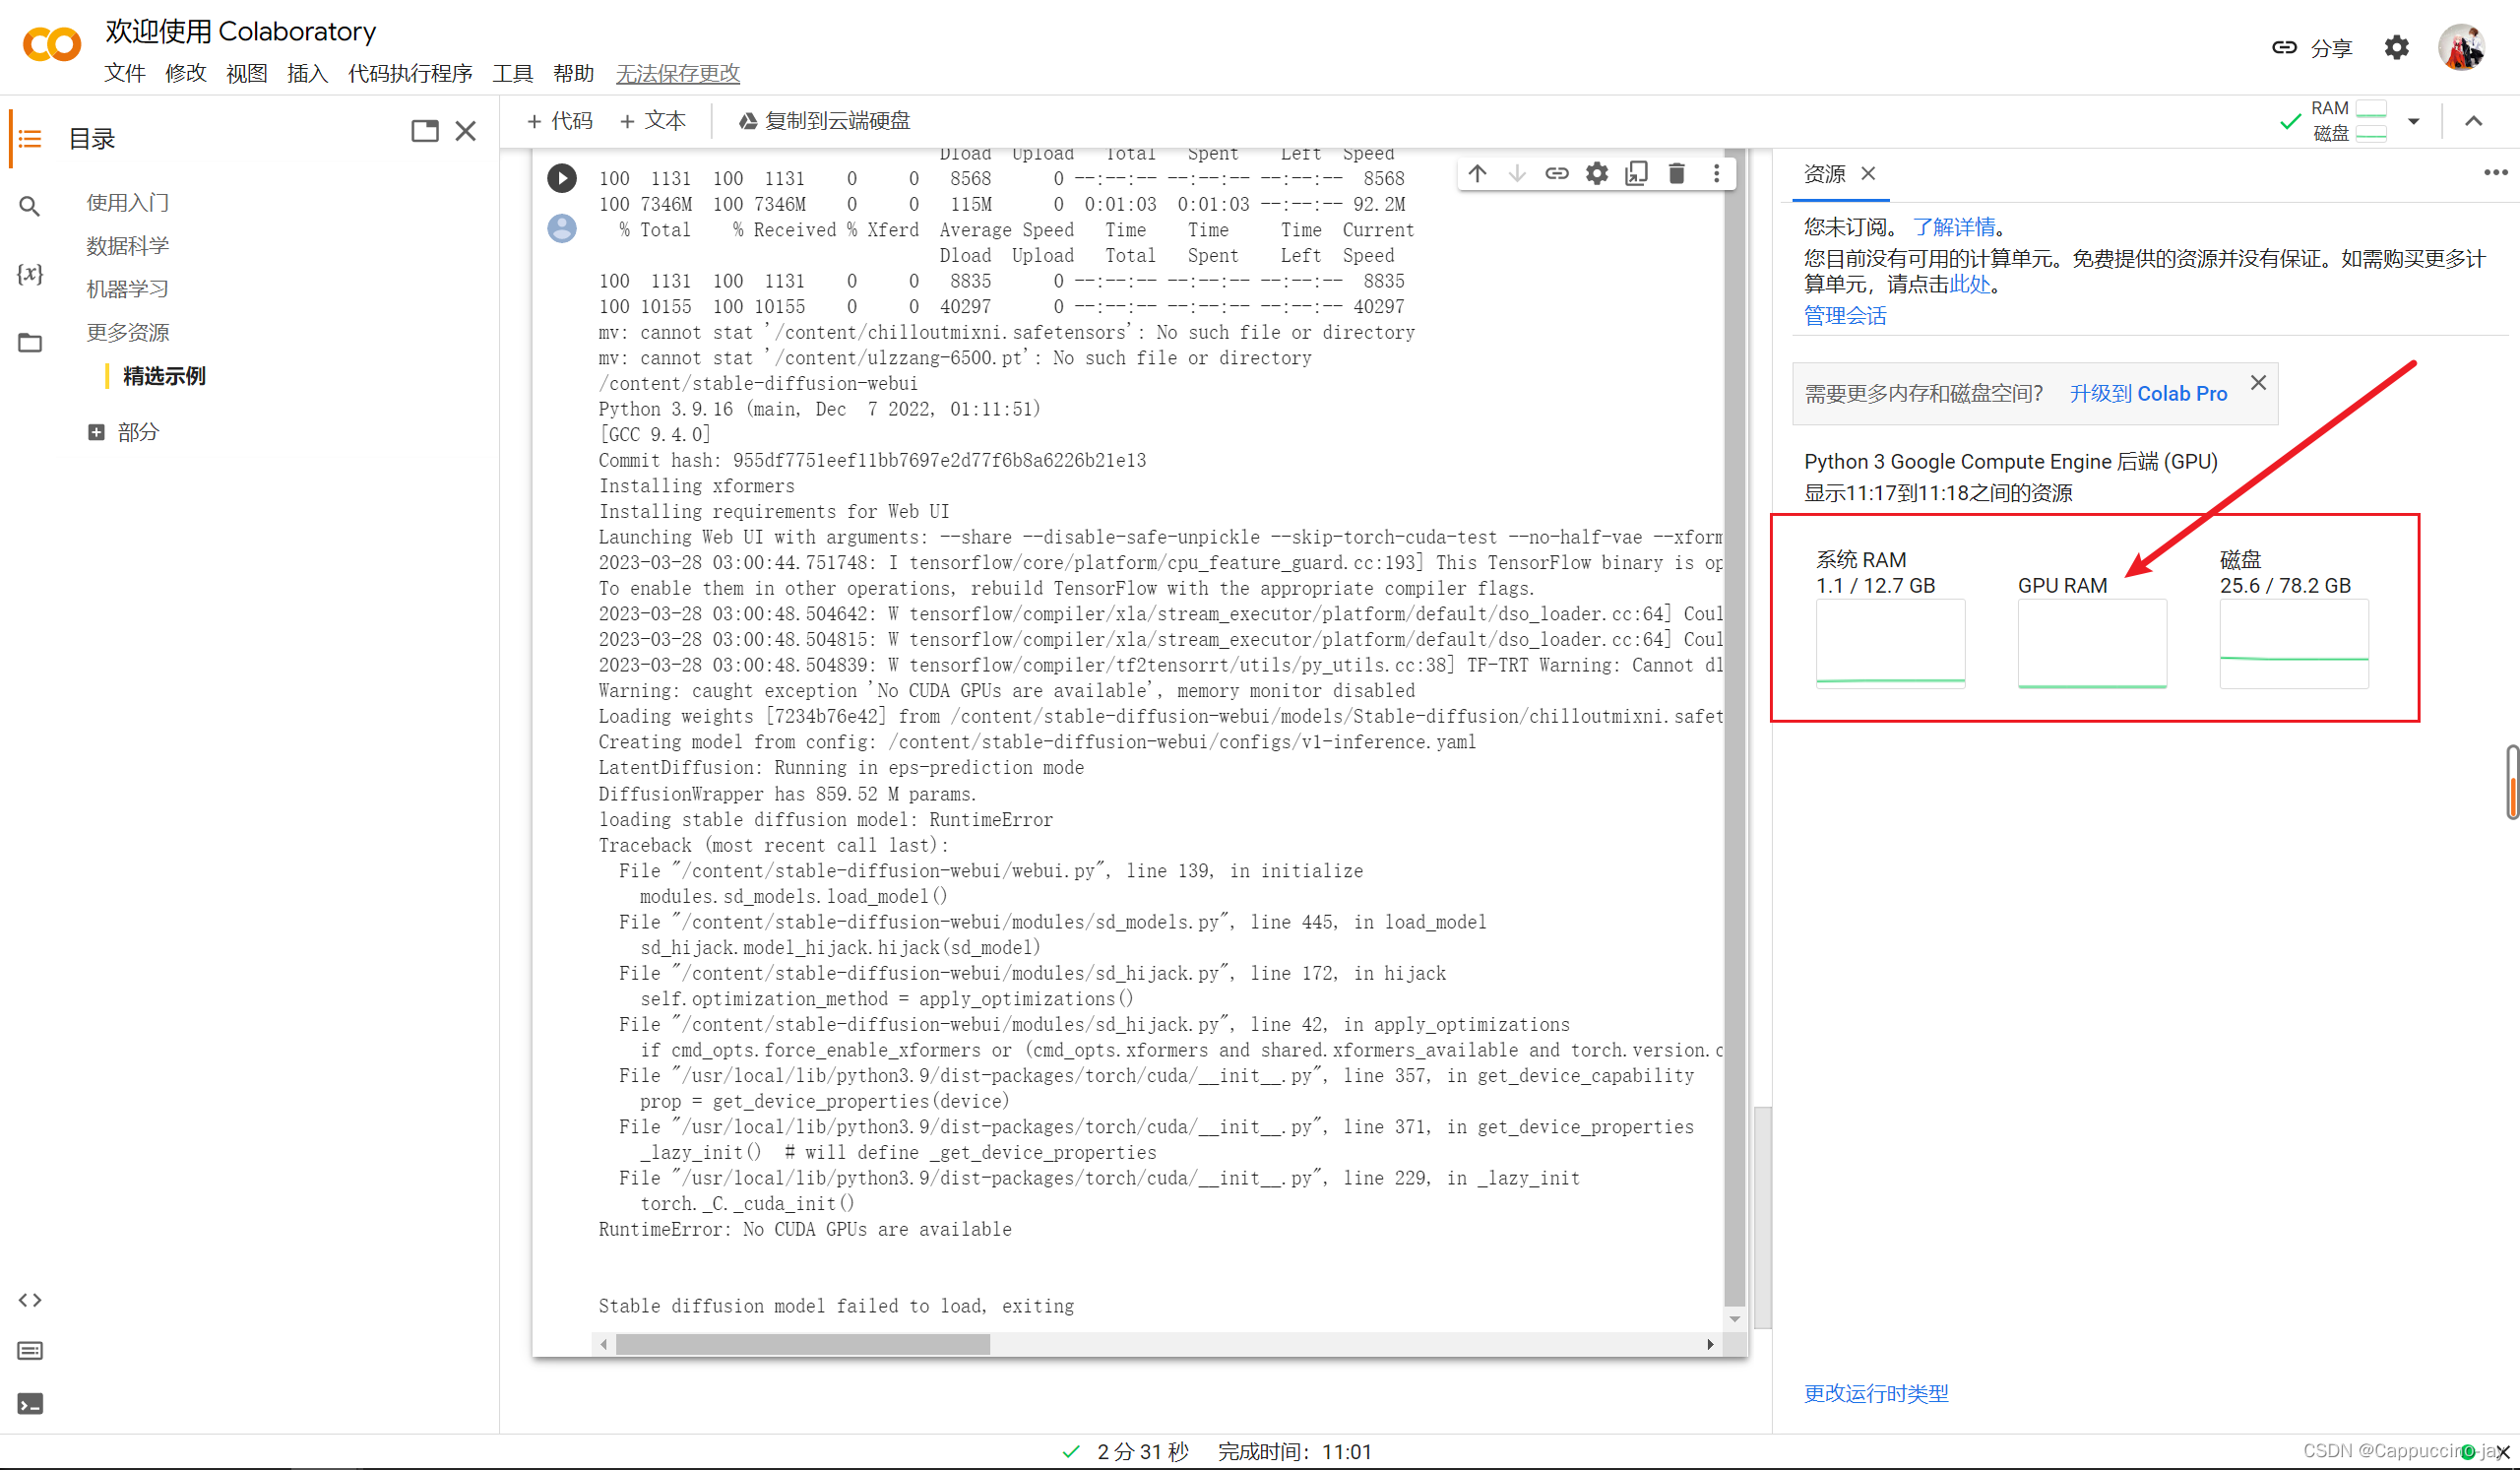Select 精选示例 in the contents

point(164,376)
